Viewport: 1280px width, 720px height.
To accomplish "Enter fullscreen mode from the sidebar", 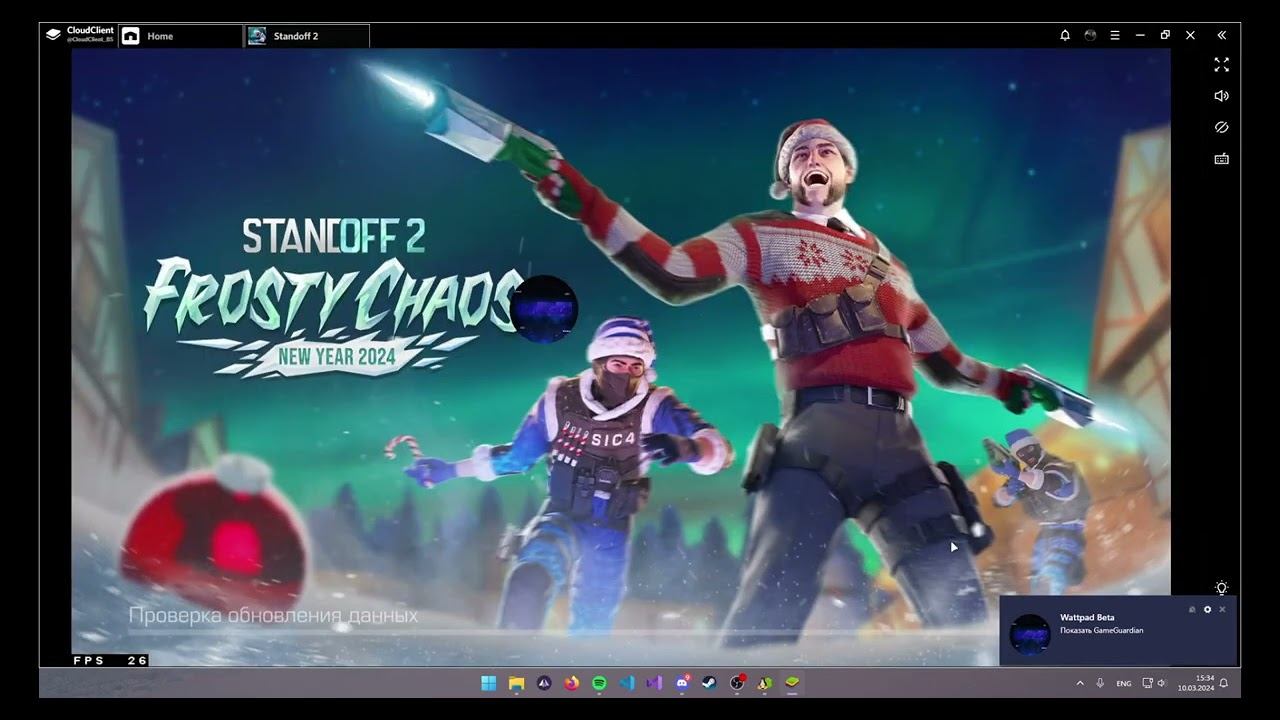I will (1221, 64).
